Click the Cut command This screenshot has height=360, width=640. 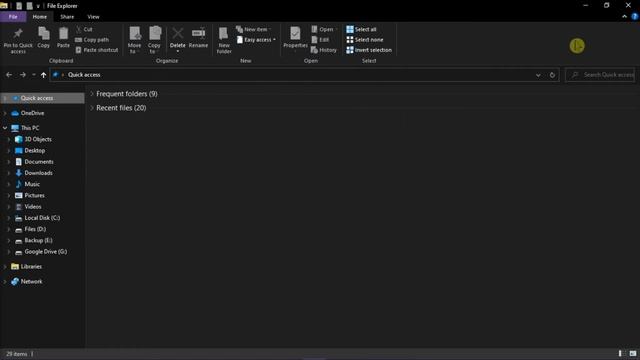[84, 29]
